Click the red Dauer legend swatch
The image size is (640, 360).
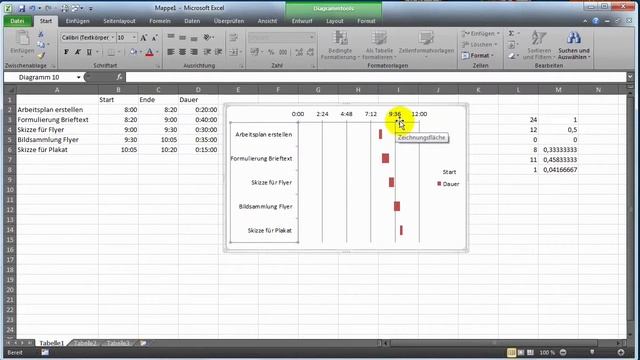pos(439,184)
